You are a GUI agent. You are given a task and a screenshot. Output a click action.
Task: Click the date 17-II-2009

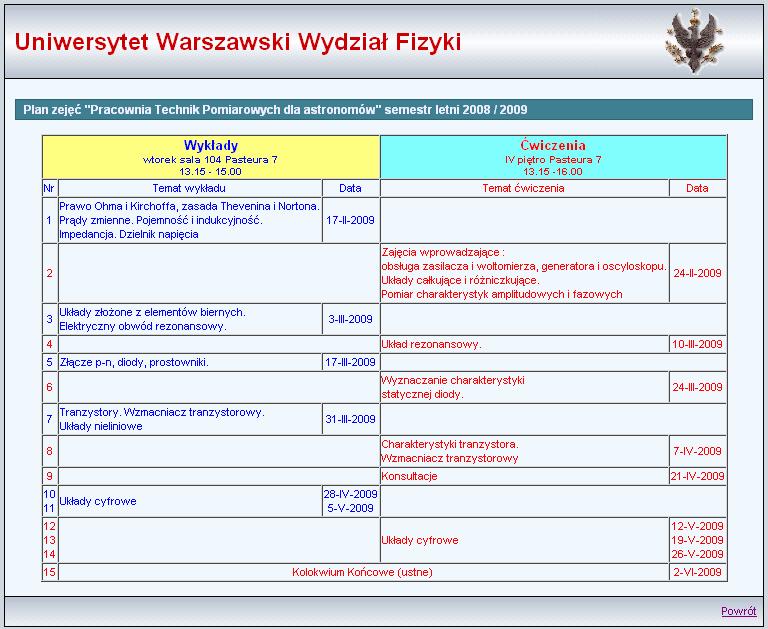pos(350,220)
